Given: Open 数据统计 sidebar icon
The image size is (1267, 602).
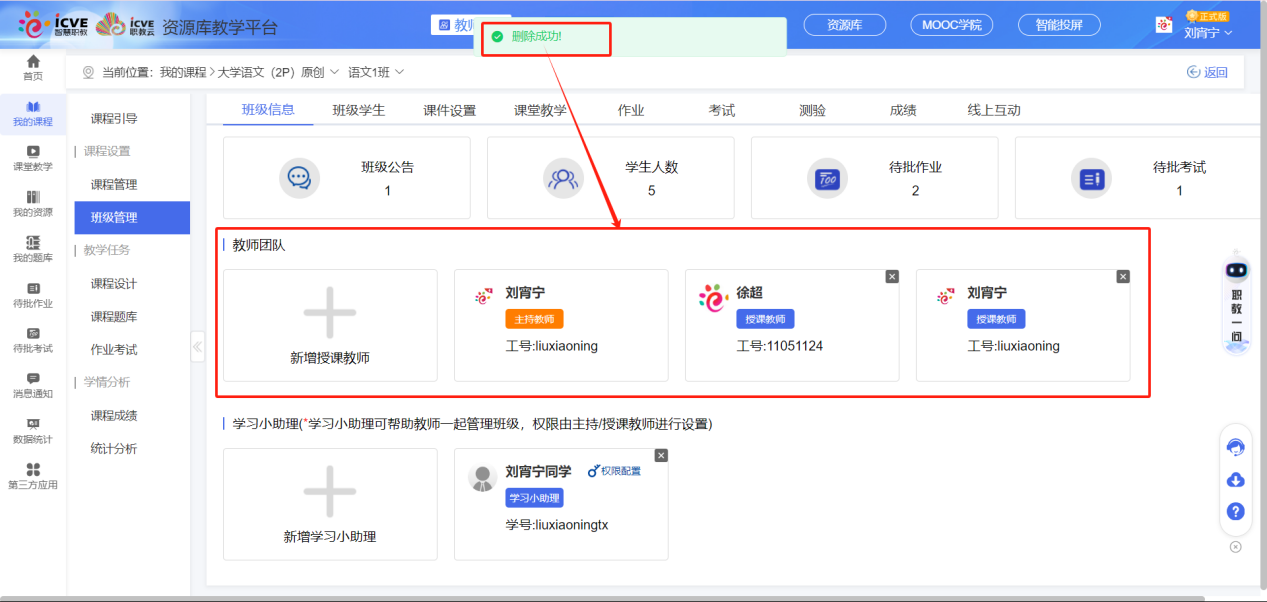Looking at the screenshot, I should pos(33,431).
